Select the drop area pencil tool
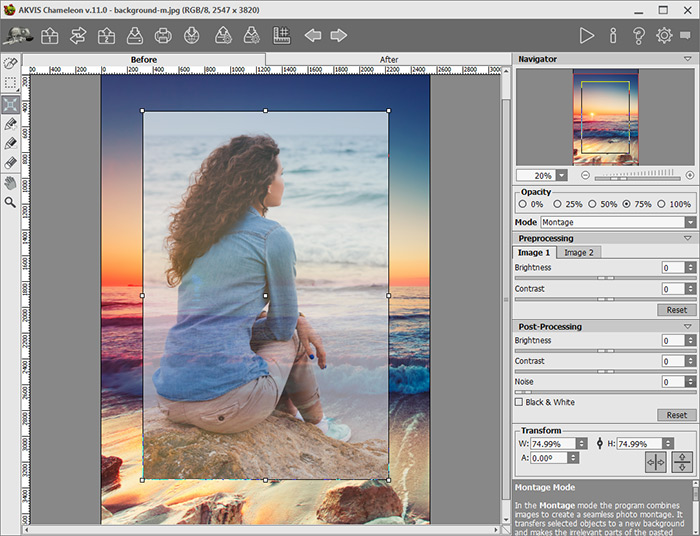Viewport: 700px width, 536px height. tap(10, 143)
